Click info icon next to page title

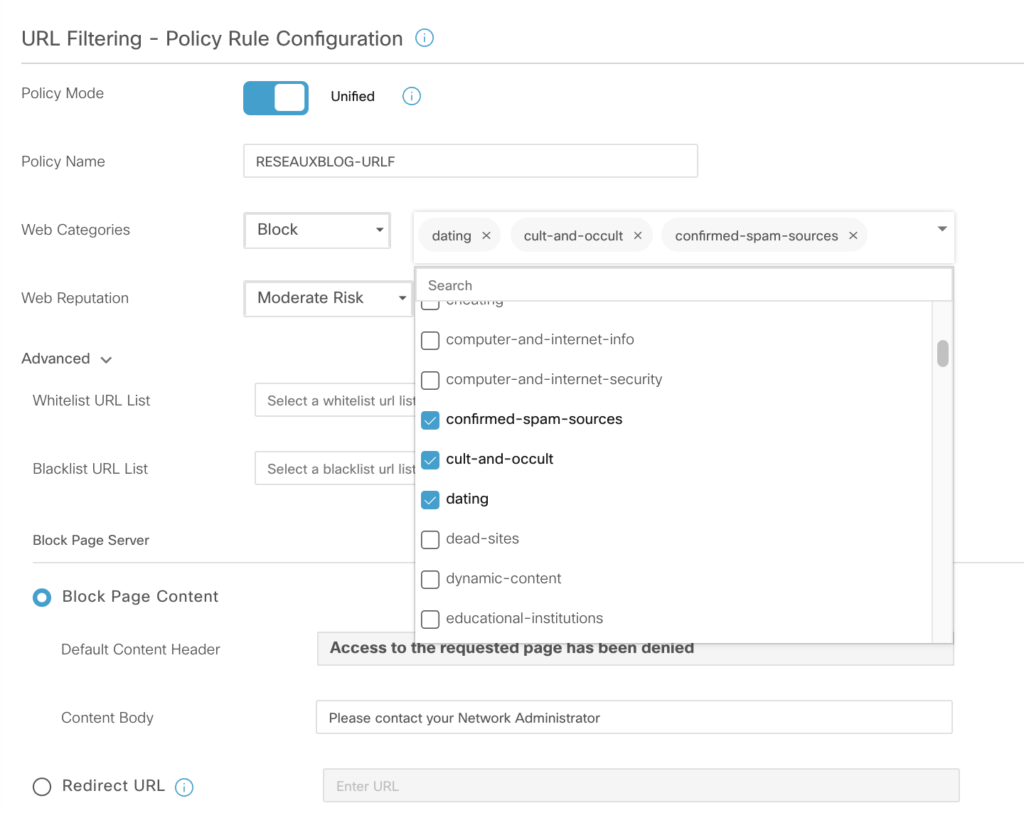424,39
